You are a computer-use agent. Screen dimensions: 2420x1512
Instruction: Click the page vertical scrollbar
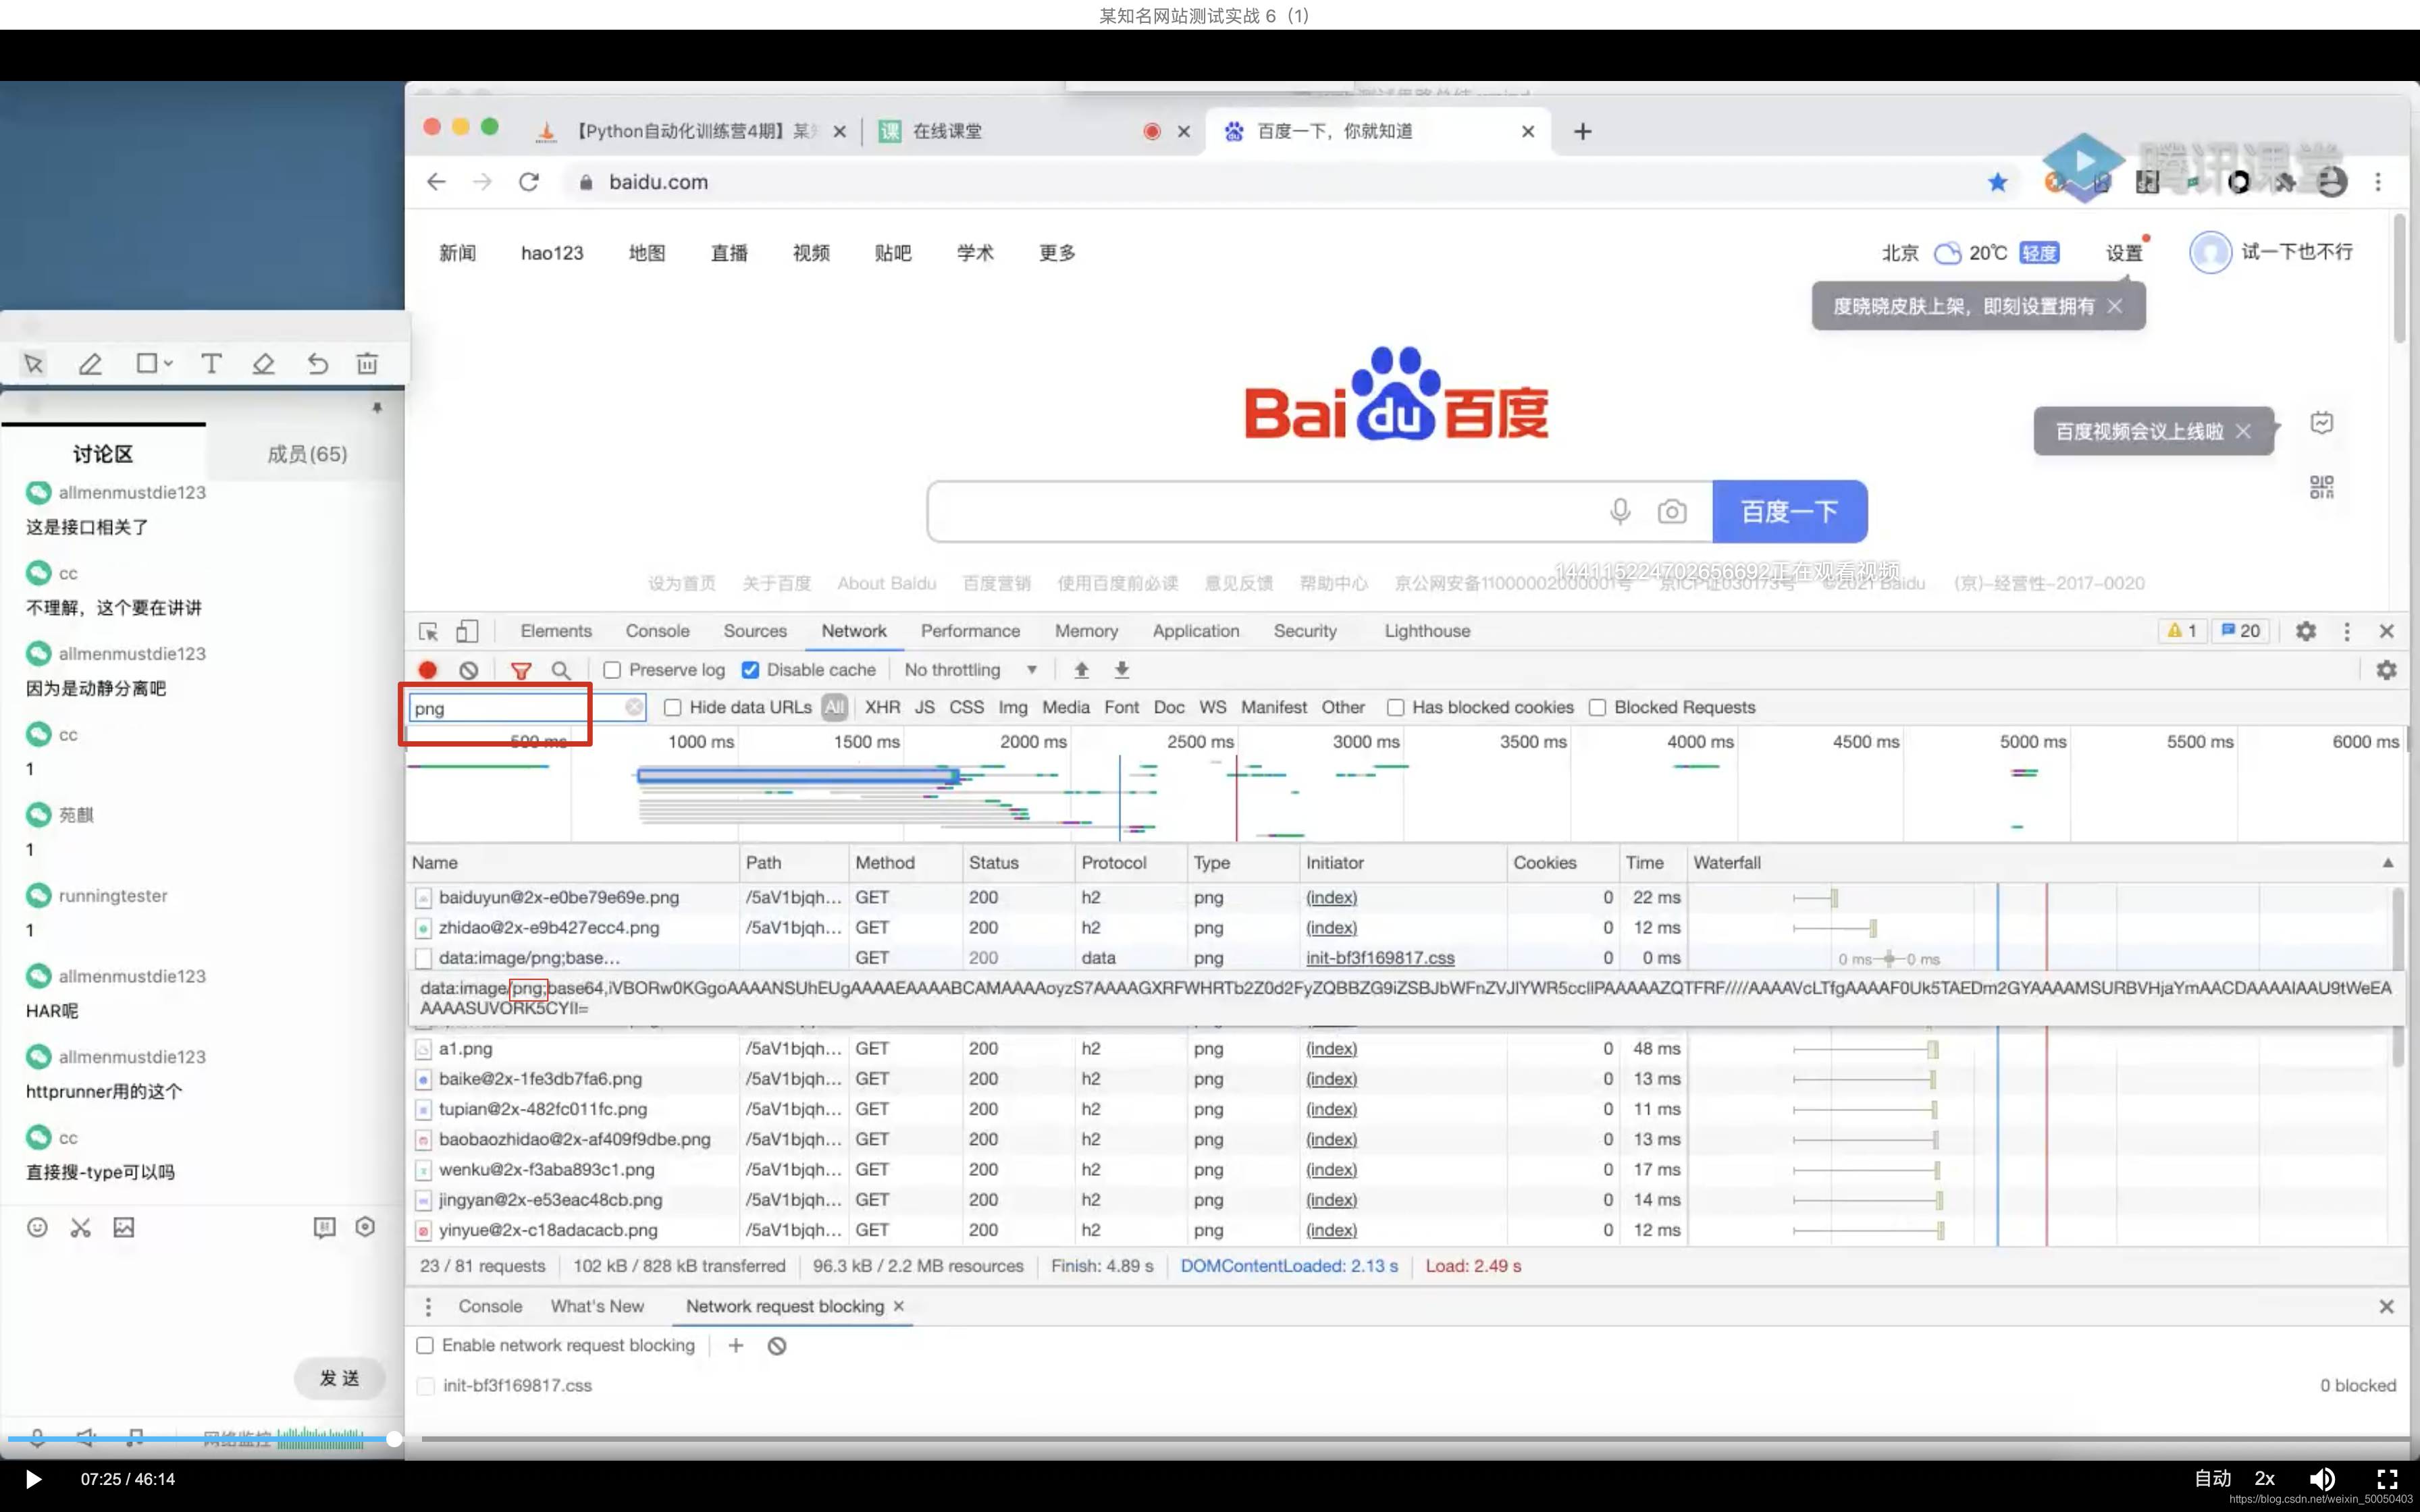click(x=2399, y=280)
